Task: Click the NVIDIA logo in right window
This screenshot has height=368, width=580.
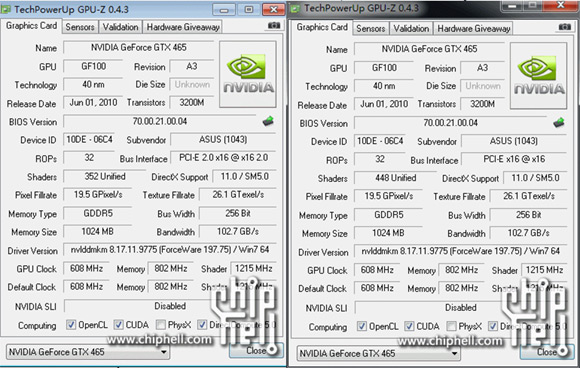Action: click(x=539, y=75)
